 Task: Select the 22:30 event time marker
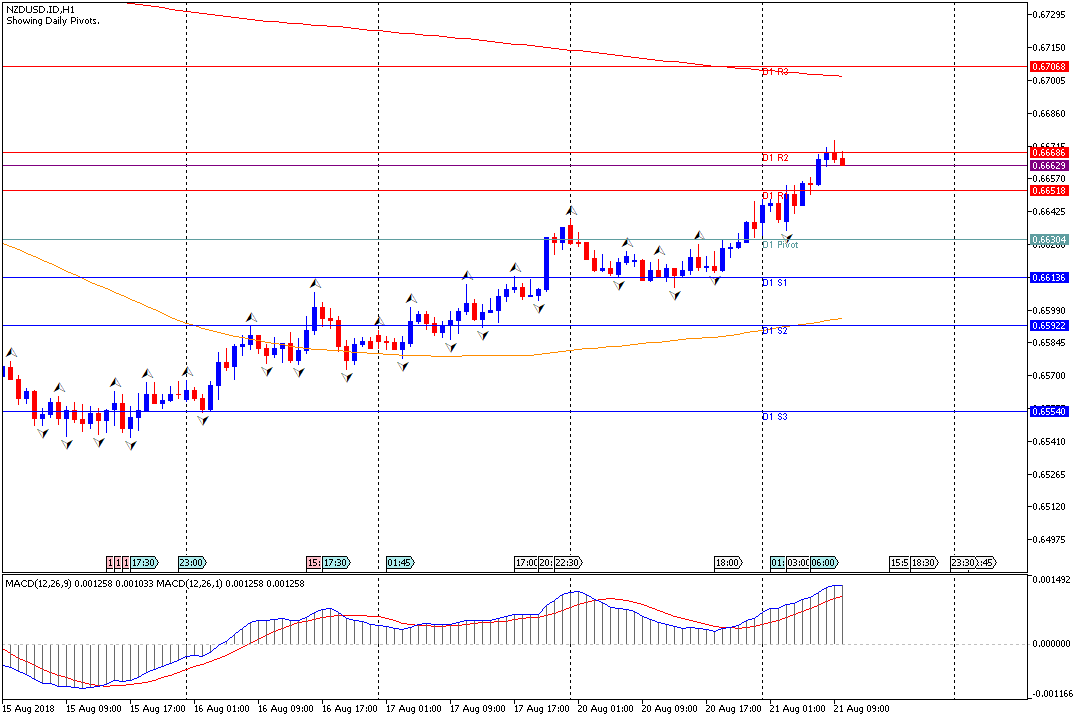(569, 563)
